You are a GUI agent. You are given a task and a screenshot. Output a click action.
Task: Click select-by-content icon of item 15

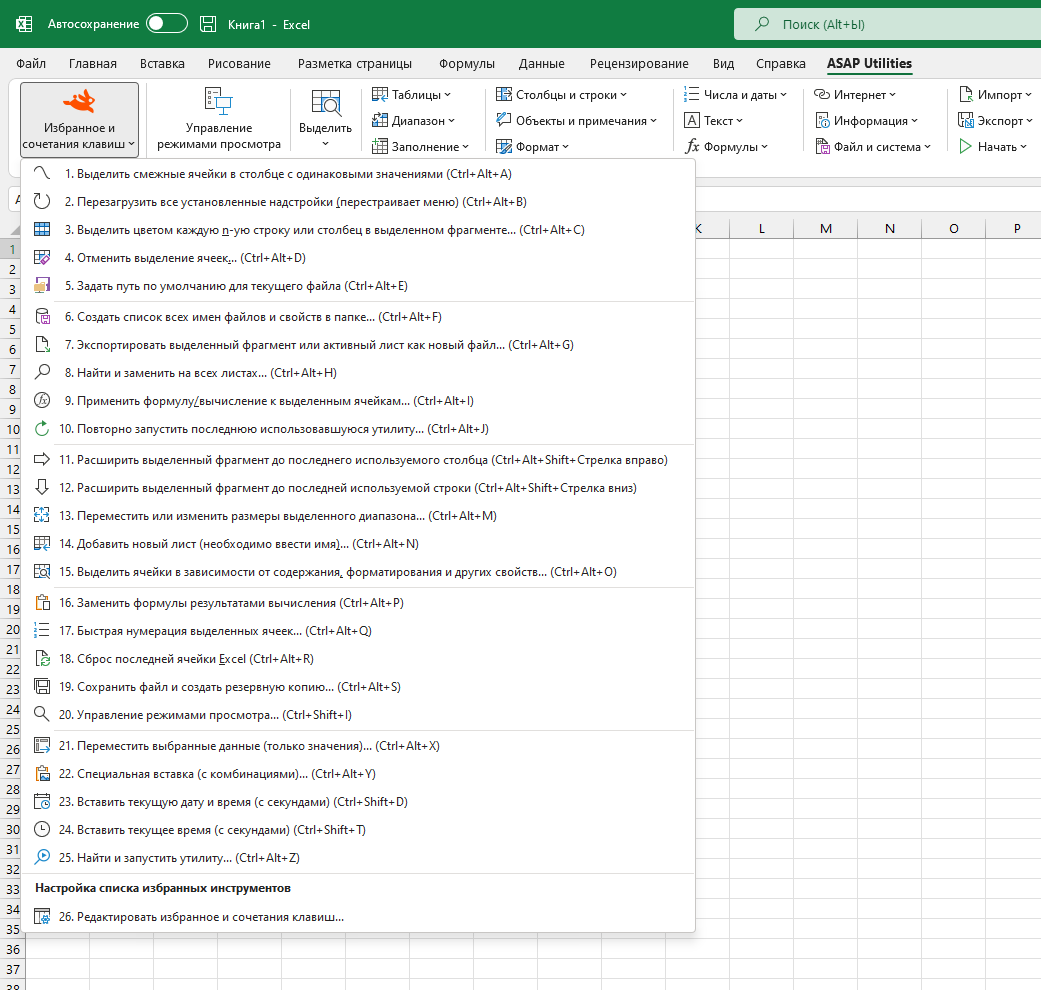point(42,571)
